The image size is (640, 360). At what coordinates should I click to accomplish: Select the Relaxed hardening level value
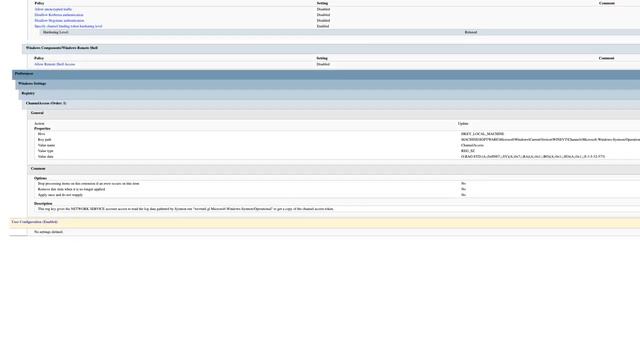tap(471, 32)
